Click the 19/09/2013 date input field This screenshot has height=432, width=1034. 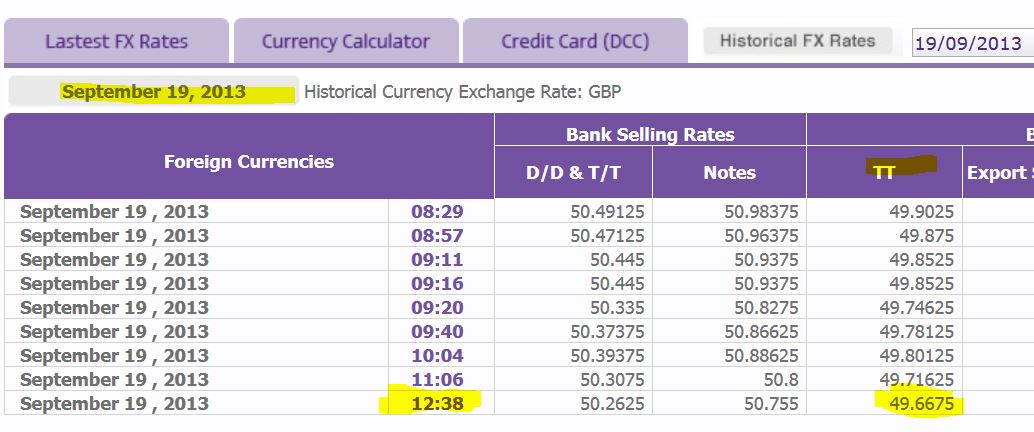click(x=973, y=44)
